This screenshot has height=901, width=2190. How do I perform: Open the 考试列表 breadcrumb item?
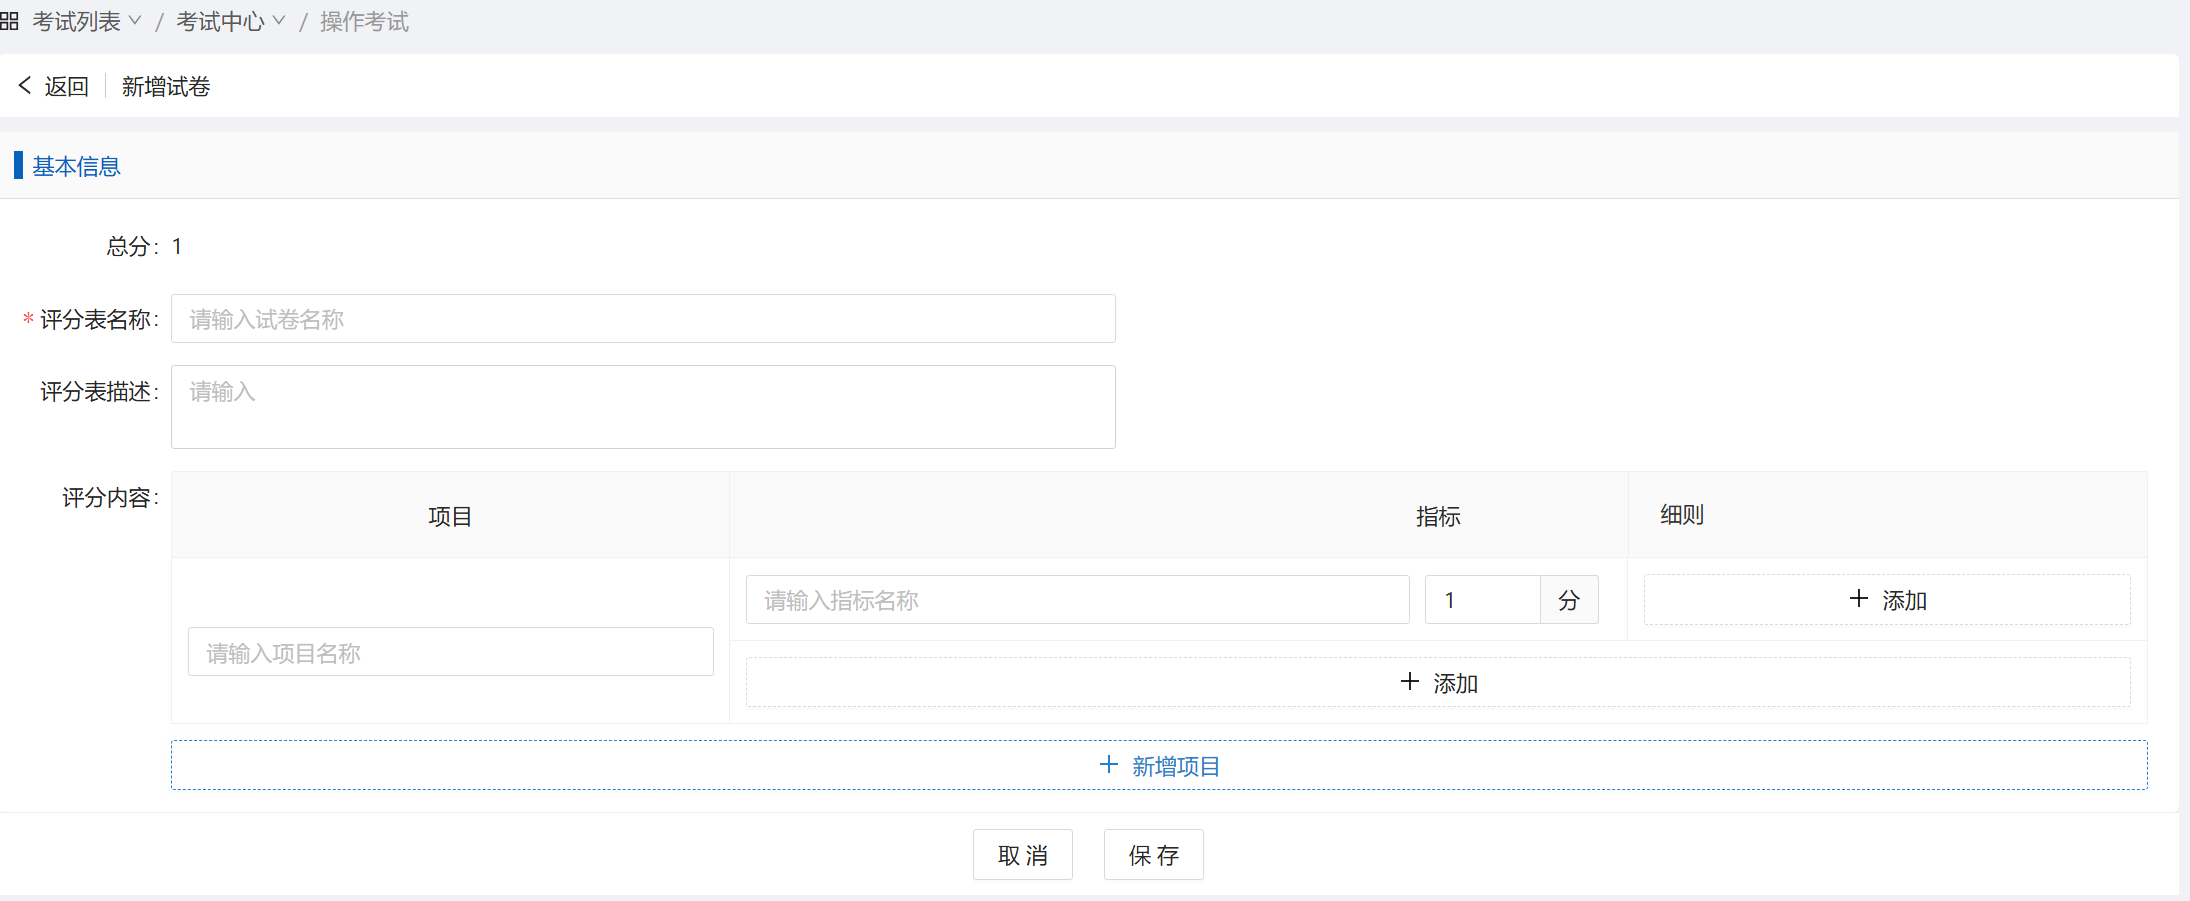click(x=76, y=21)
